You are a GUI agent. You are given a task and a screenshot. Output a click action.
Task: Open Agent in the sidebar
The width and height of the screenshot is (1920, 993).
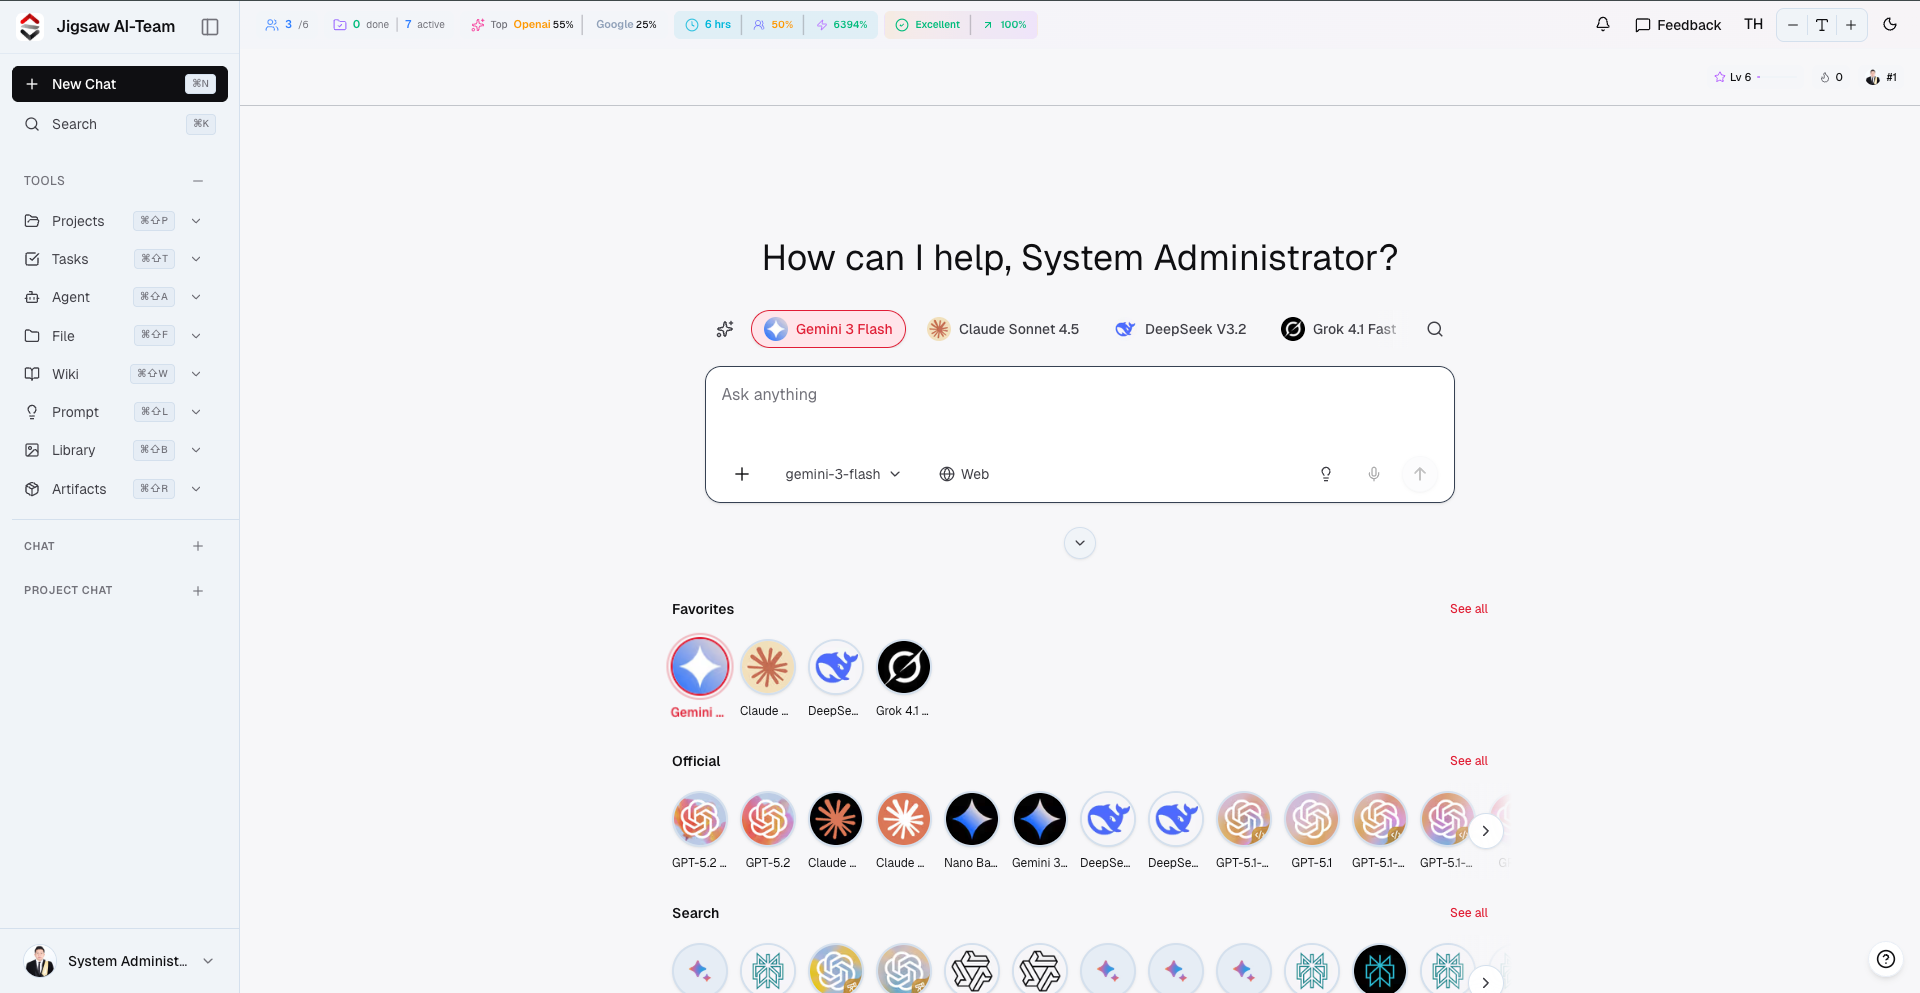(71, 297)
